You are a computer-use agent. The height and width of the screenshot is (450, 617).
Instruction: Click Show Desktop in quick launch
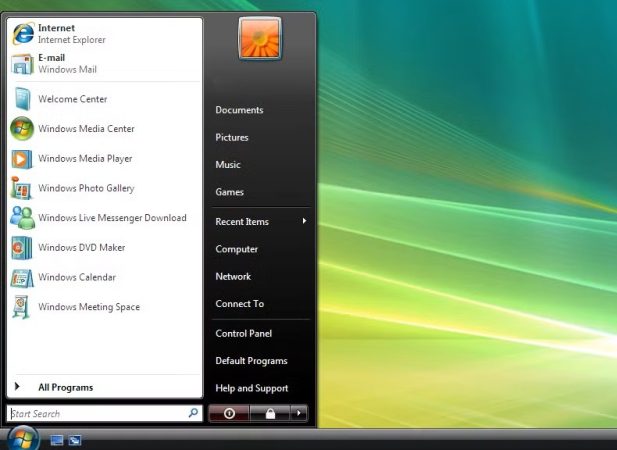(x=57, y=440)
